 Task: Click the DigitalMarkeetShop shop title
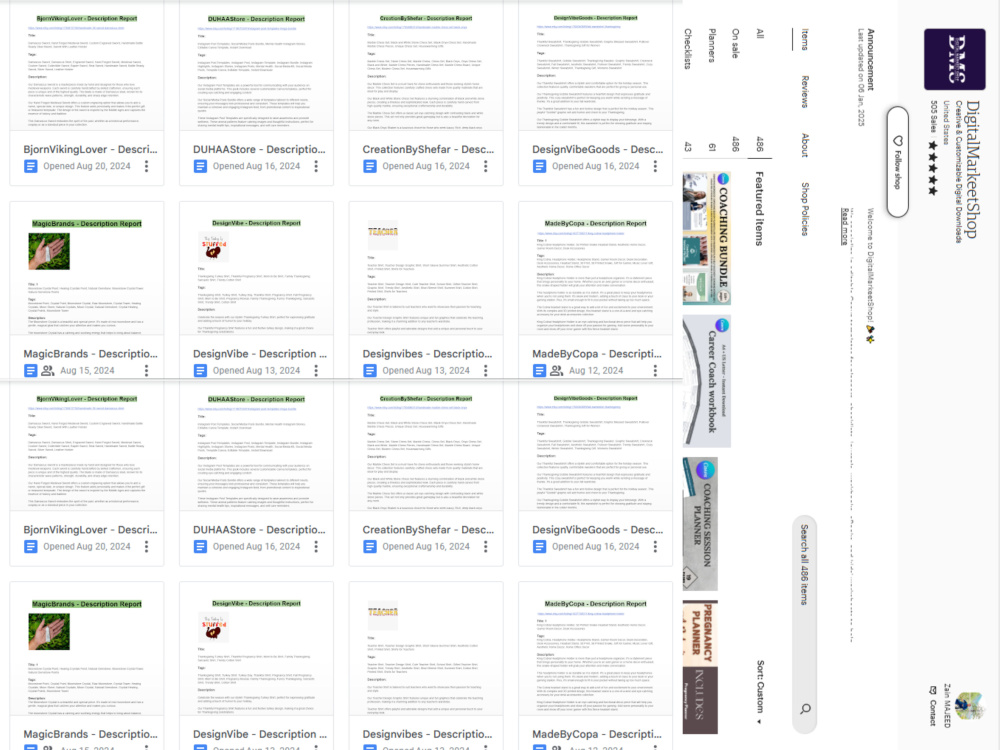(972, 169)
